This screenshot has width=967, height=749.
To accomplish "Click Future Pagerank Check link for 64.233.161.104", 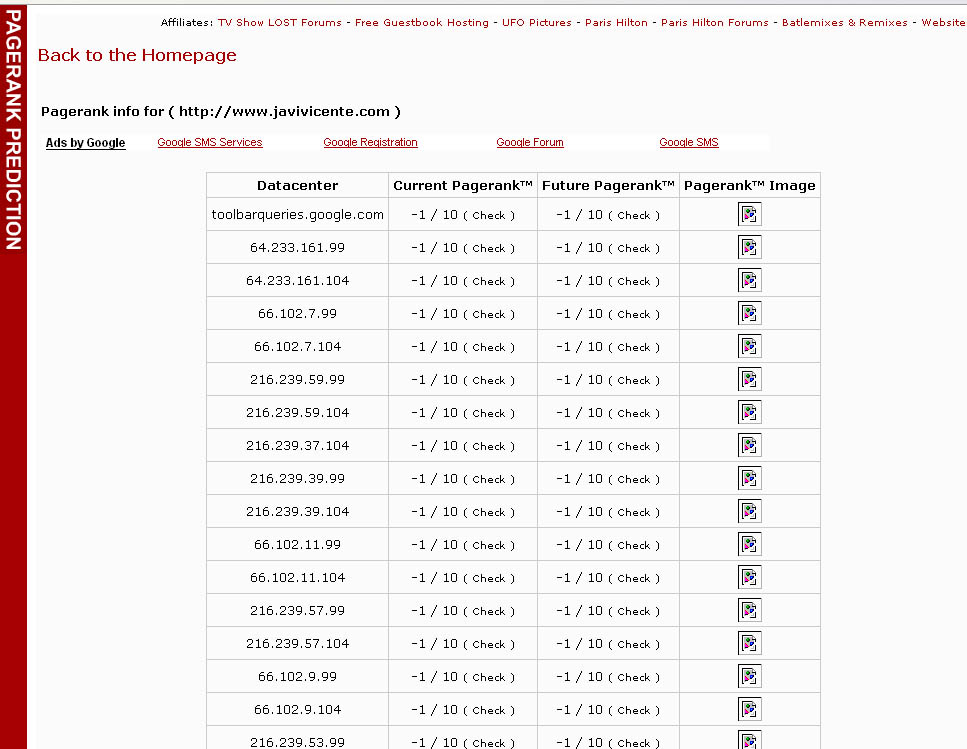I will coord(633,282).
